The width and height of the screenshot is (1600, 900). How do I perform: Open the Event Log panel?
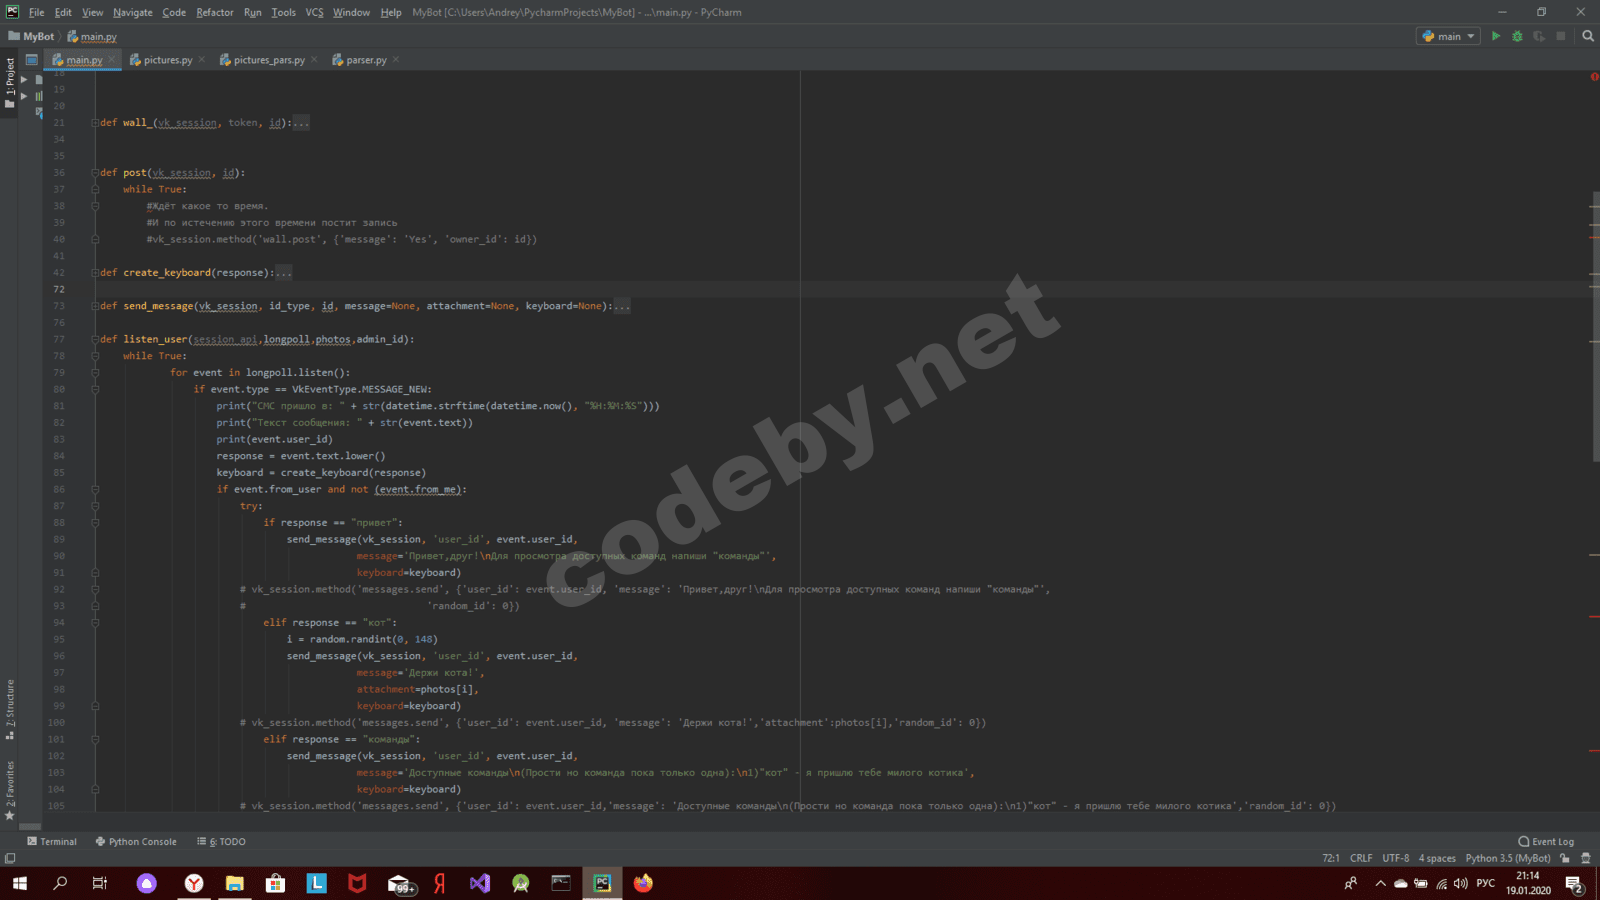[x=1546, y=841]
